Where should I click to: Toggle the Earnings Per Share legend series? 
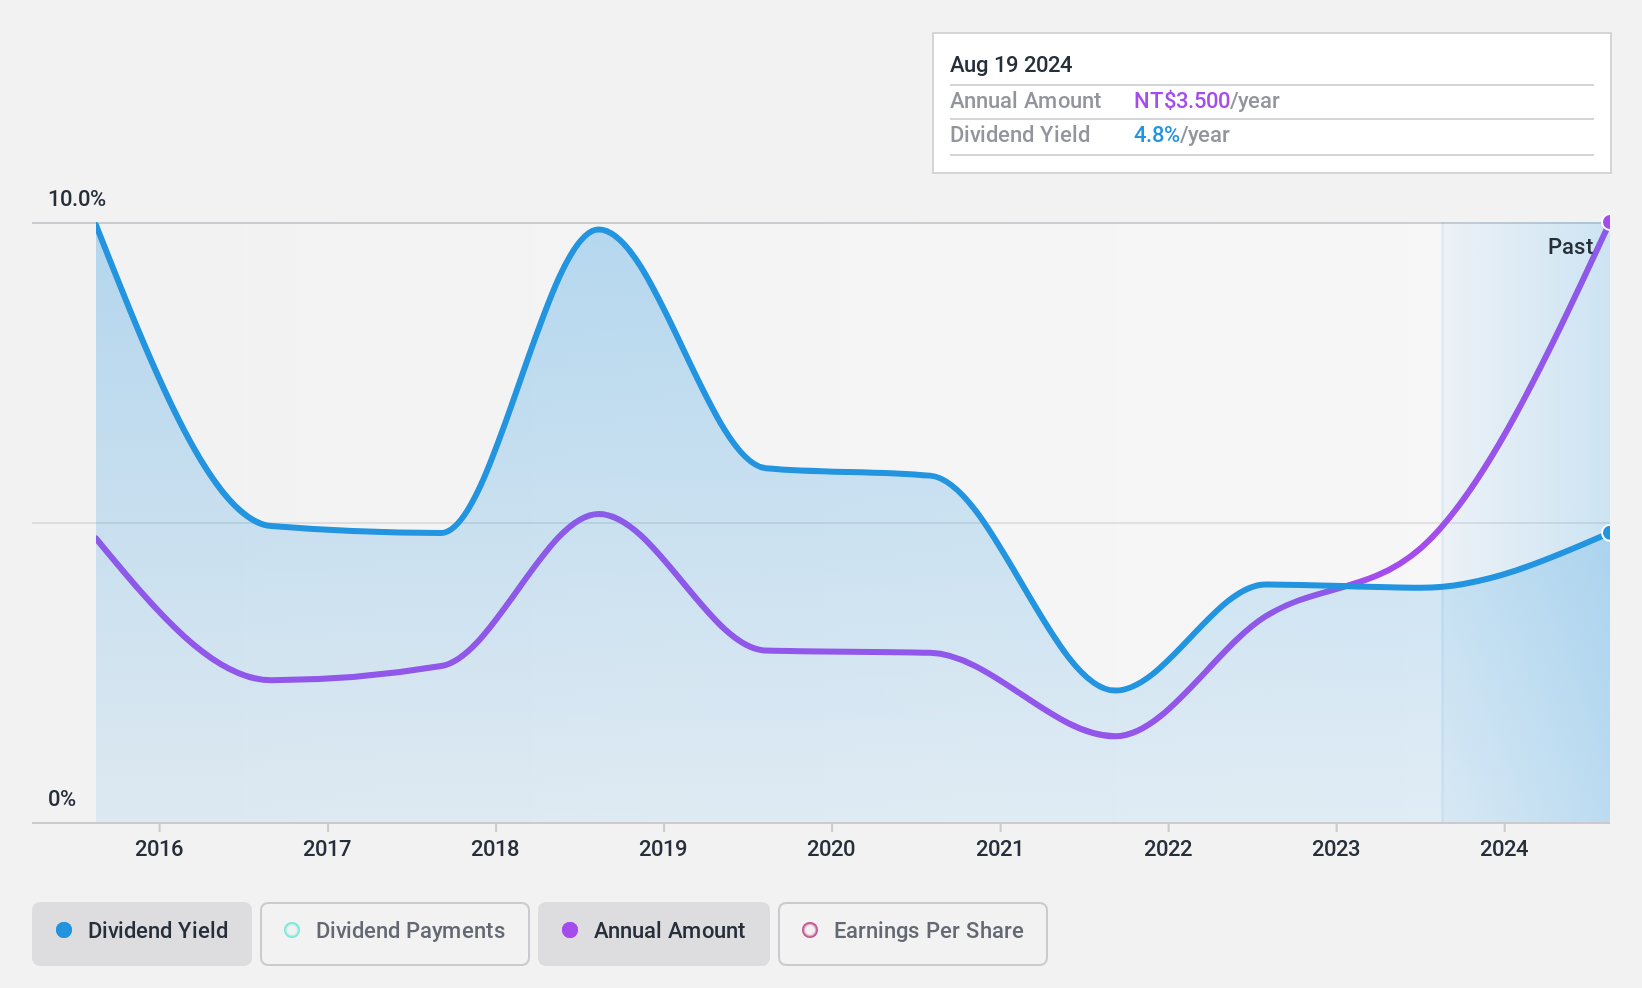point(913,934)
